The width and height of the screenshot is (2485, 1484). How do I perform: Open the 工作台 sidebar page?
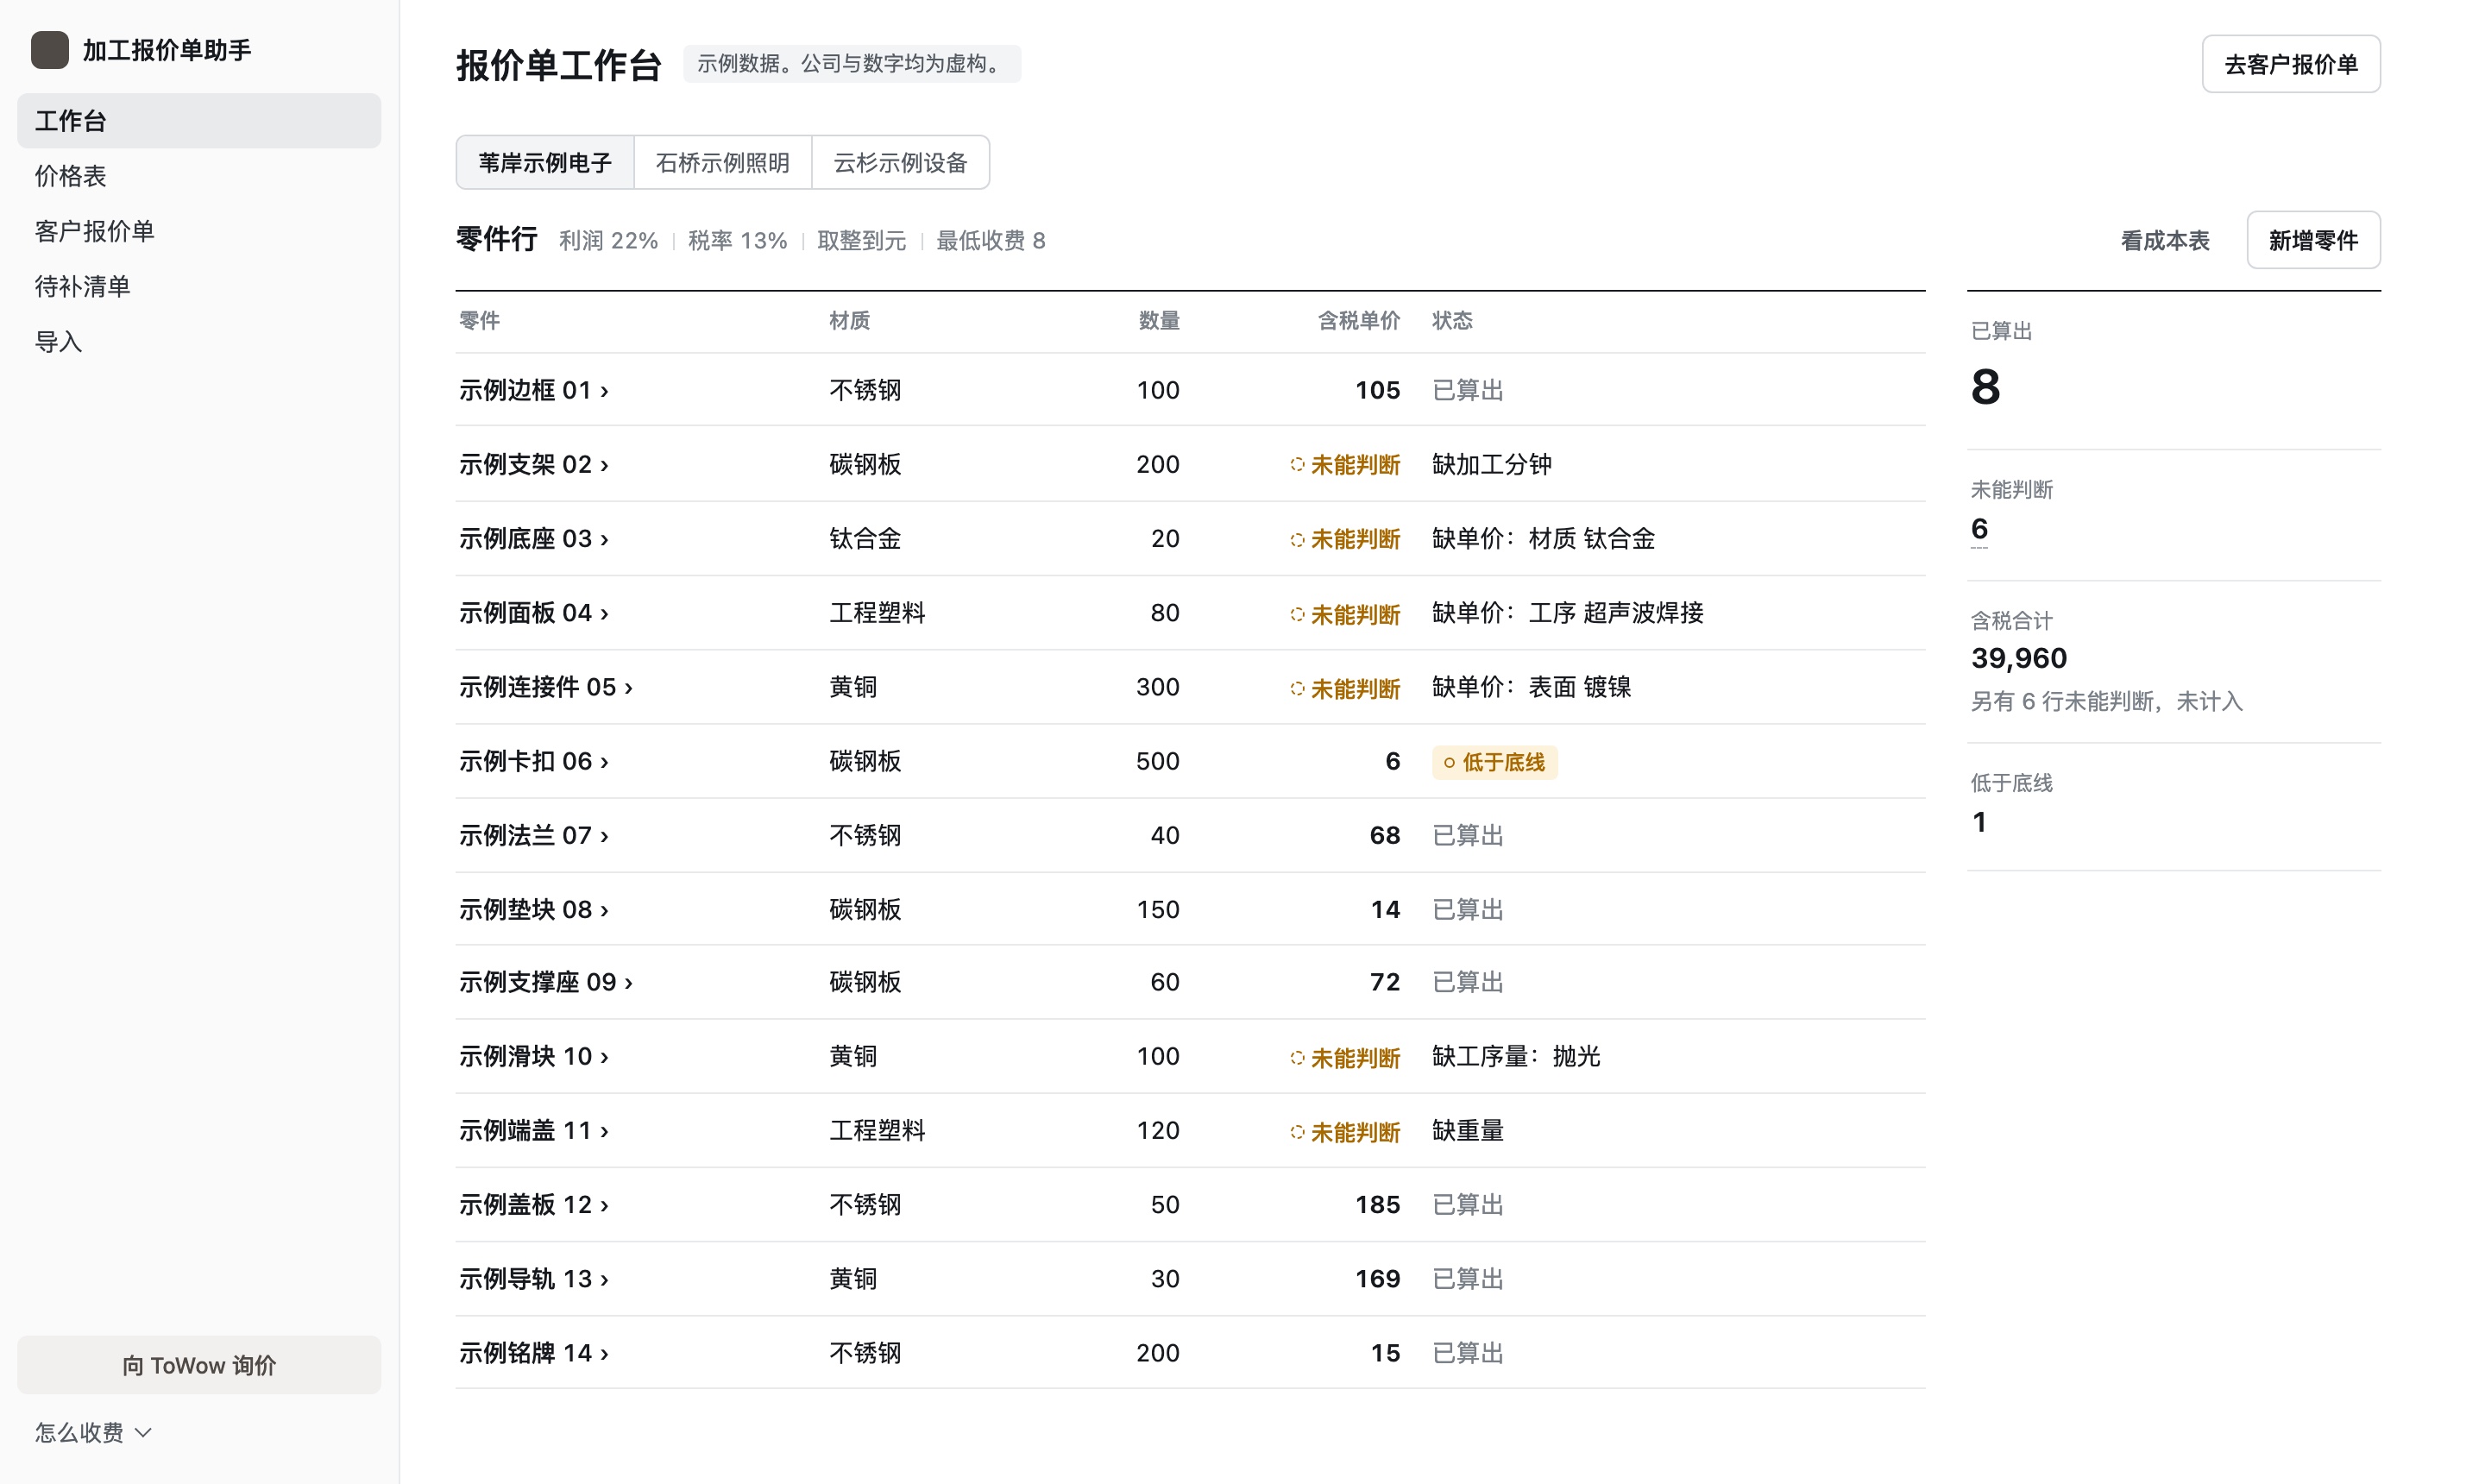pos(199,121)
